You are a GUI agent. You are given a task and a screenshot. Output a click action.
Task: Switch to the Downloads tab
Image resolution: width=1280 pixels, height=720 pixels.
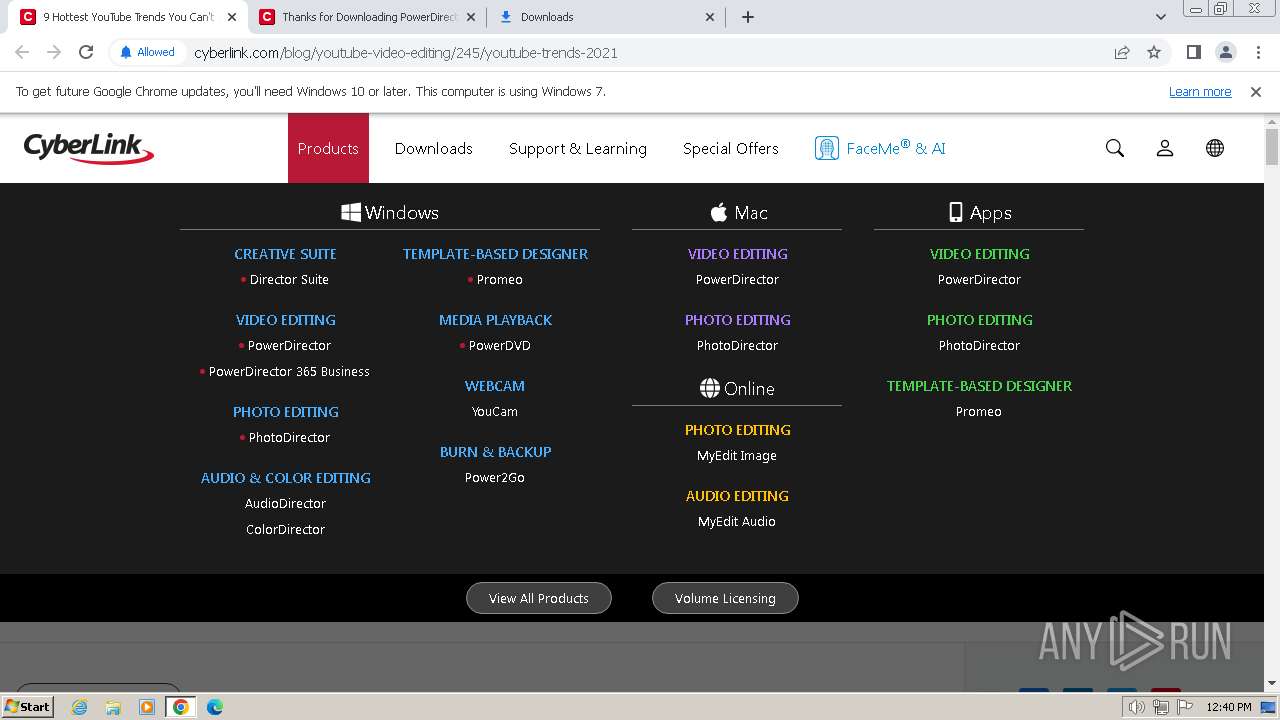605,17
